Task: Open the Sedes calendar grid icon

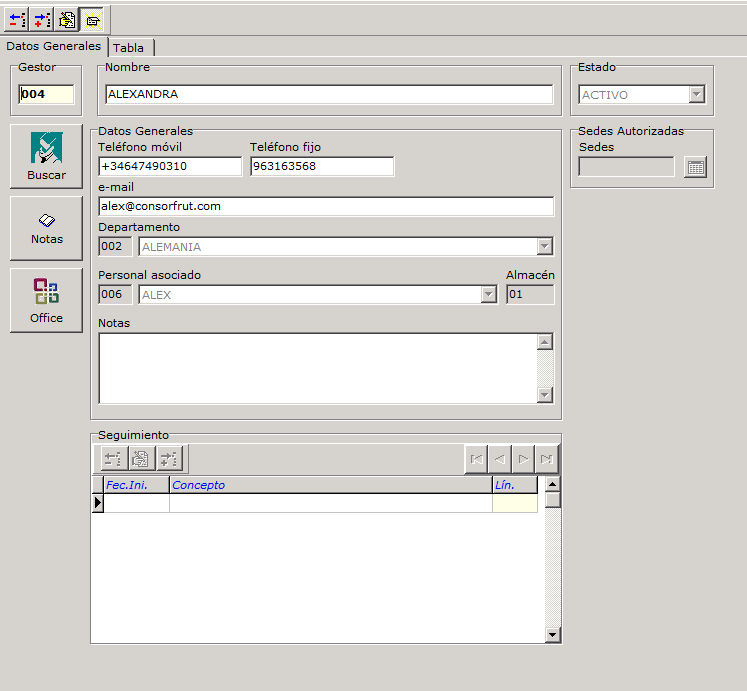Action: pos(696,167)
